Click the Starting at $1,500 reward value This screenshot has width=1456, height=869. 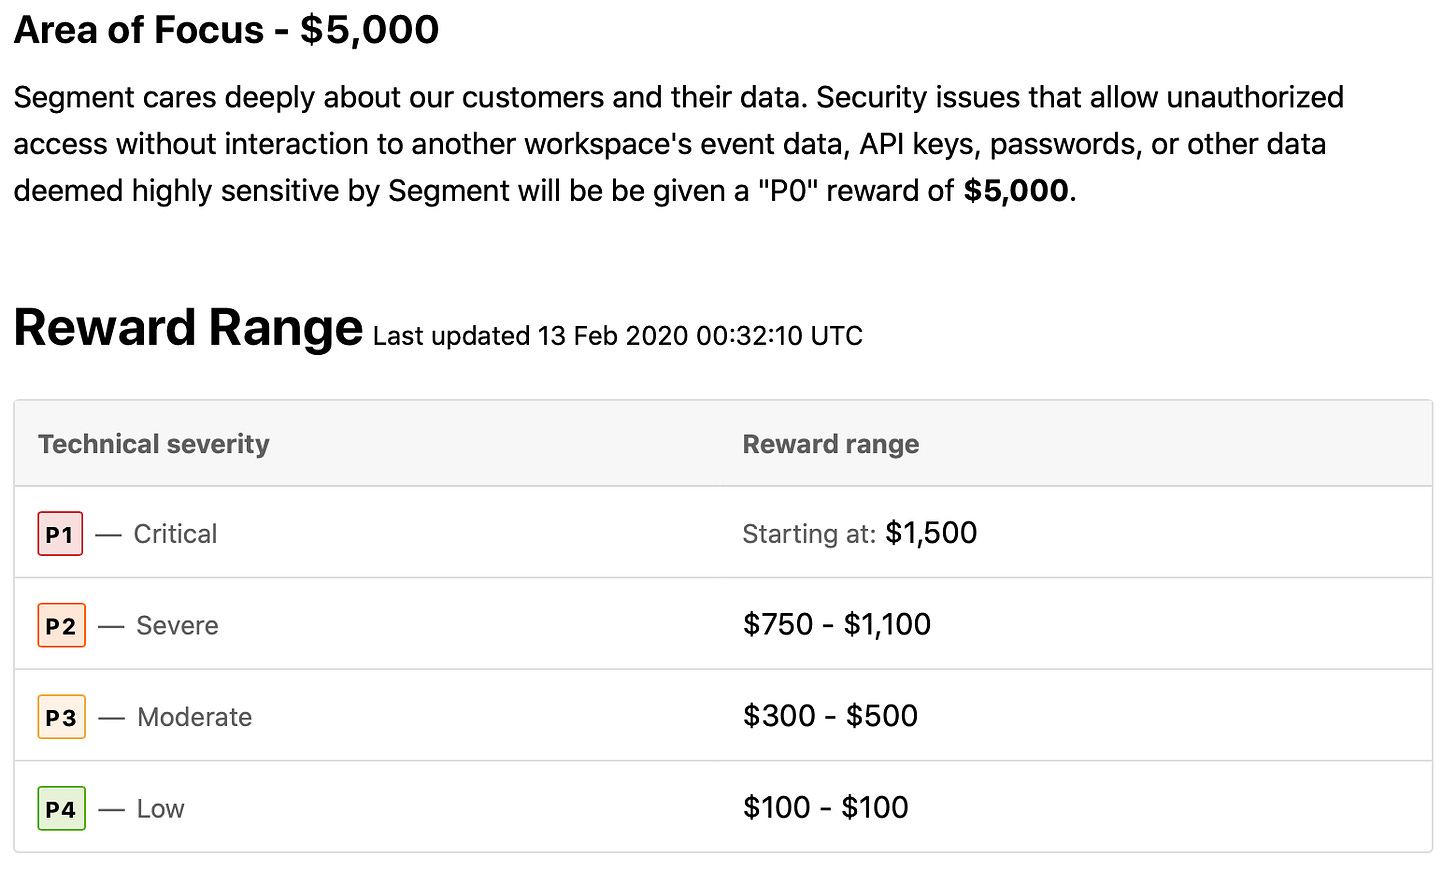point(859,533)
